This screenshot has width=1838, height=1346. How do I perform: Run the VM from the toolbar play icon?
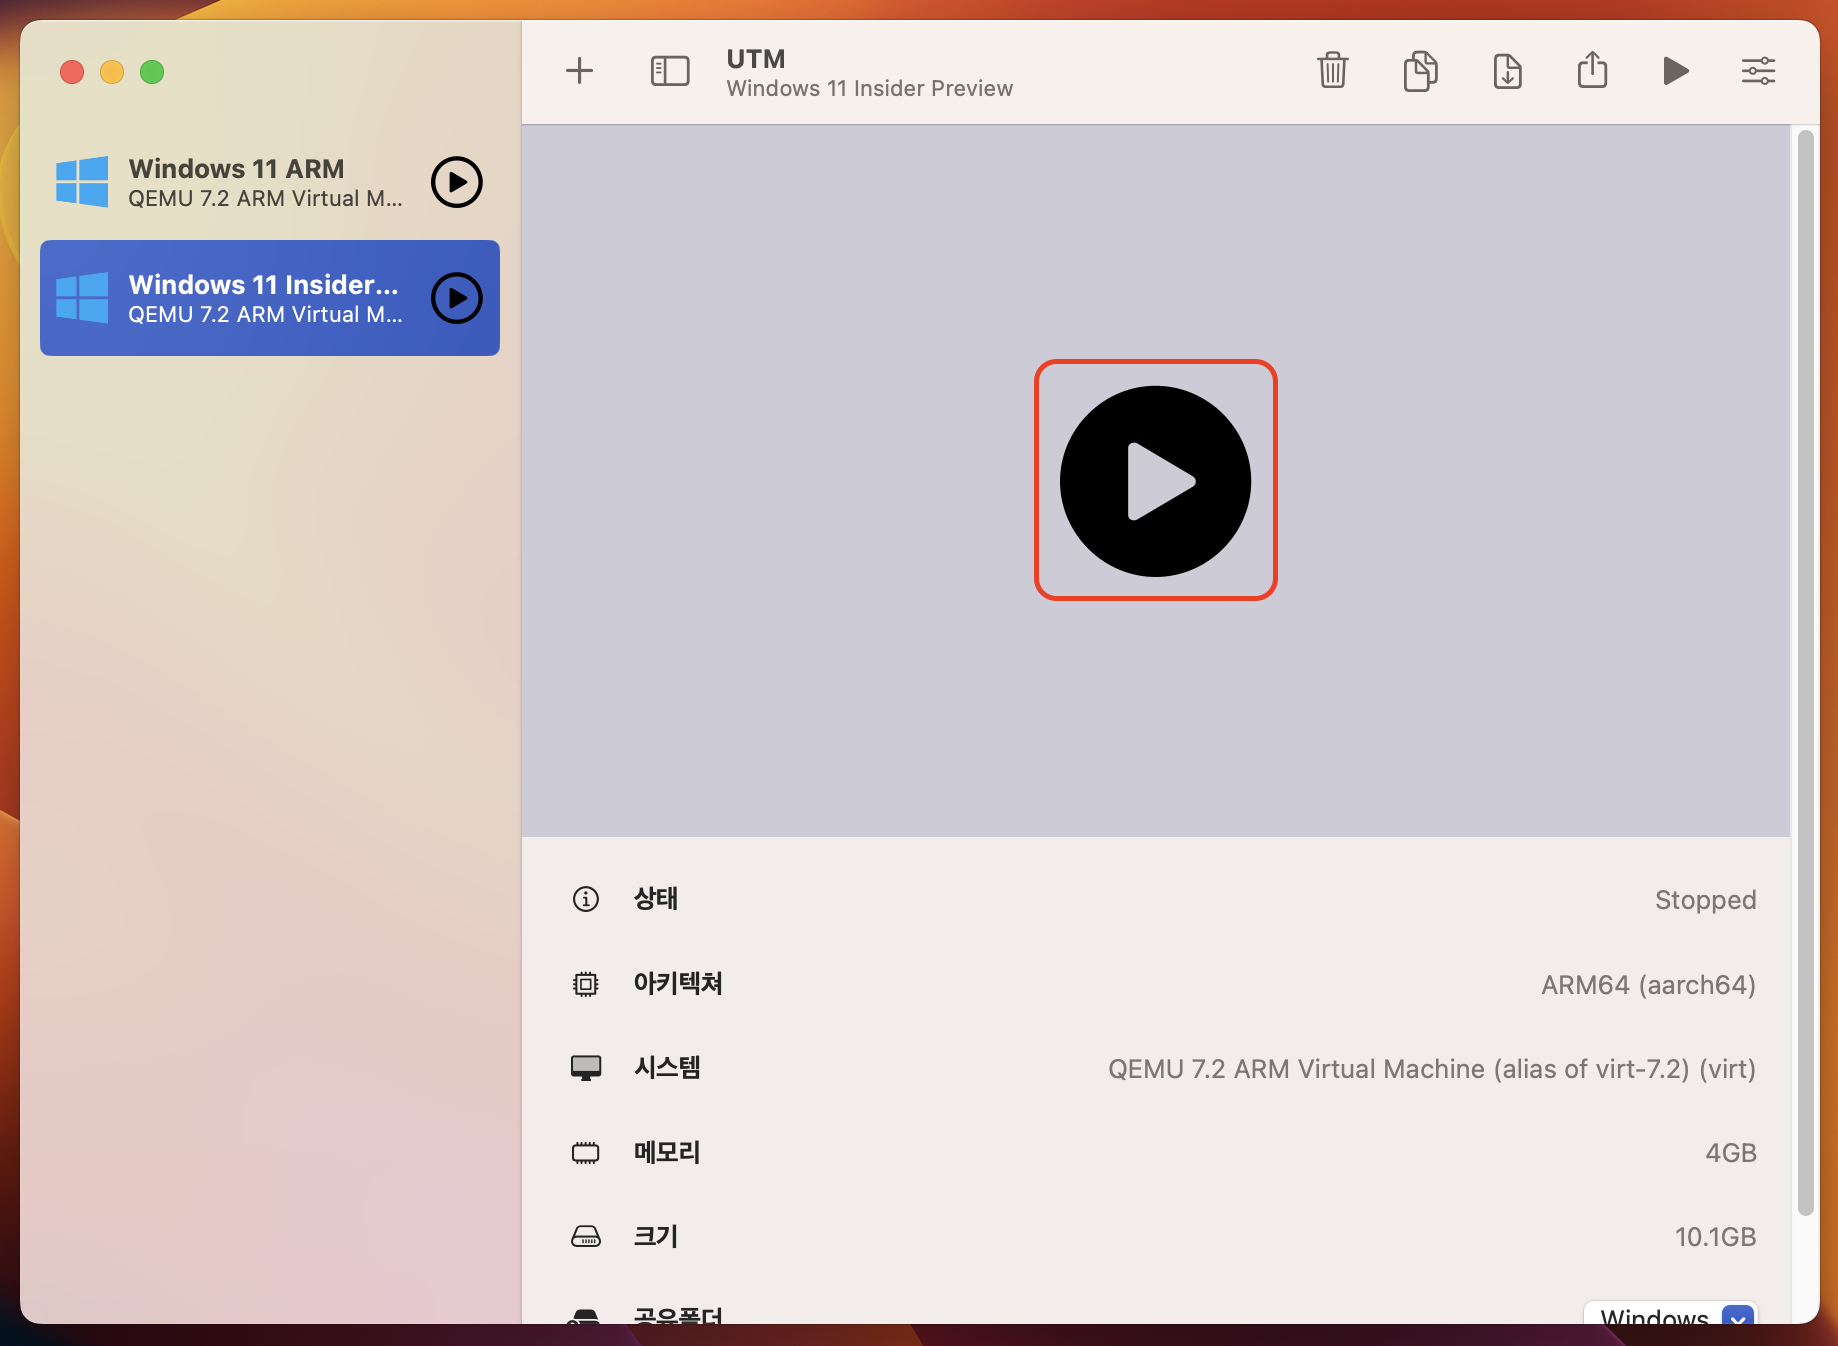(1676, 71)
